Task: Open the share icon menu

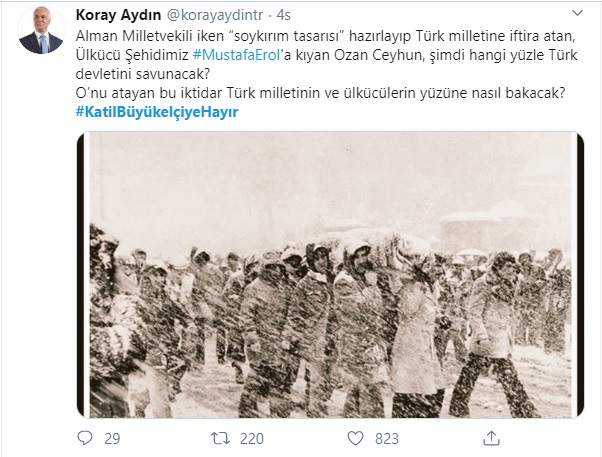Action: [491, 438]
